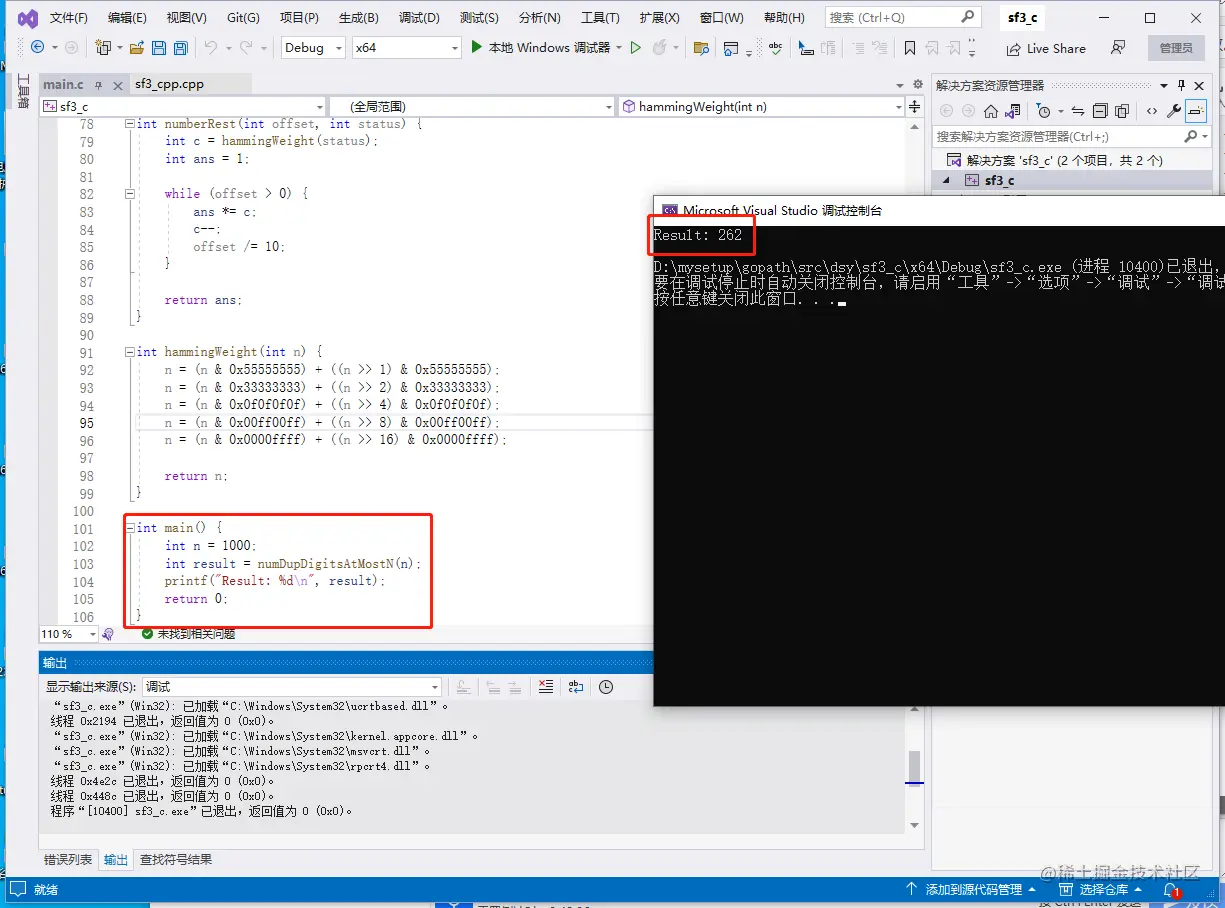Switch to the sf3_cpp.cpp tab
1225x908 pixels.
[x=170, y=85]
